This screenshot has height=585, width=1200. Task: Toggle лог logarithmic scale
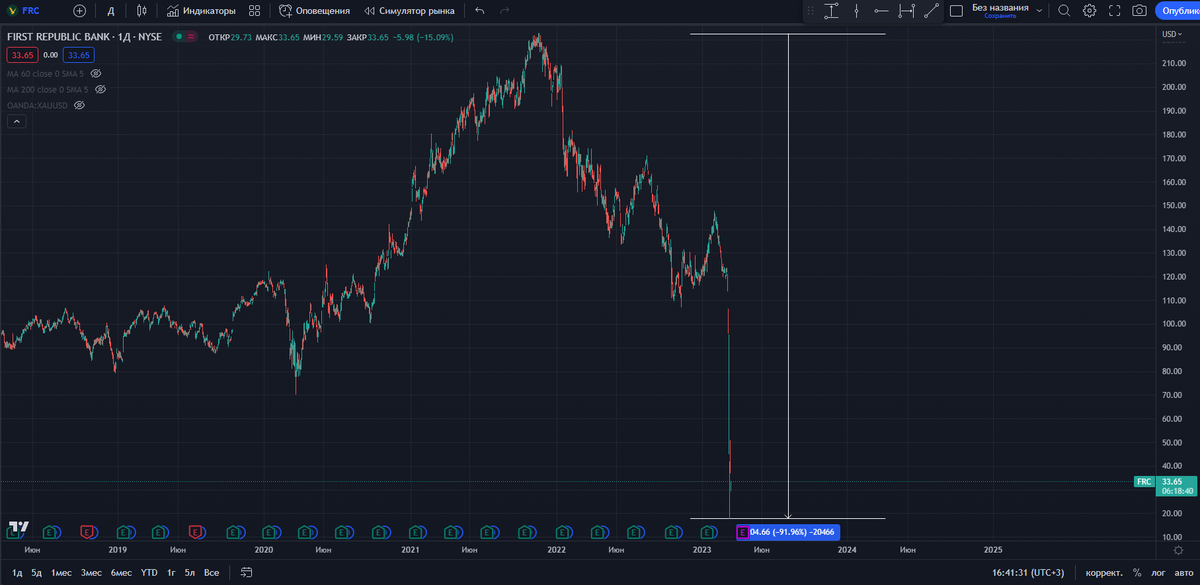point(1156,573)
